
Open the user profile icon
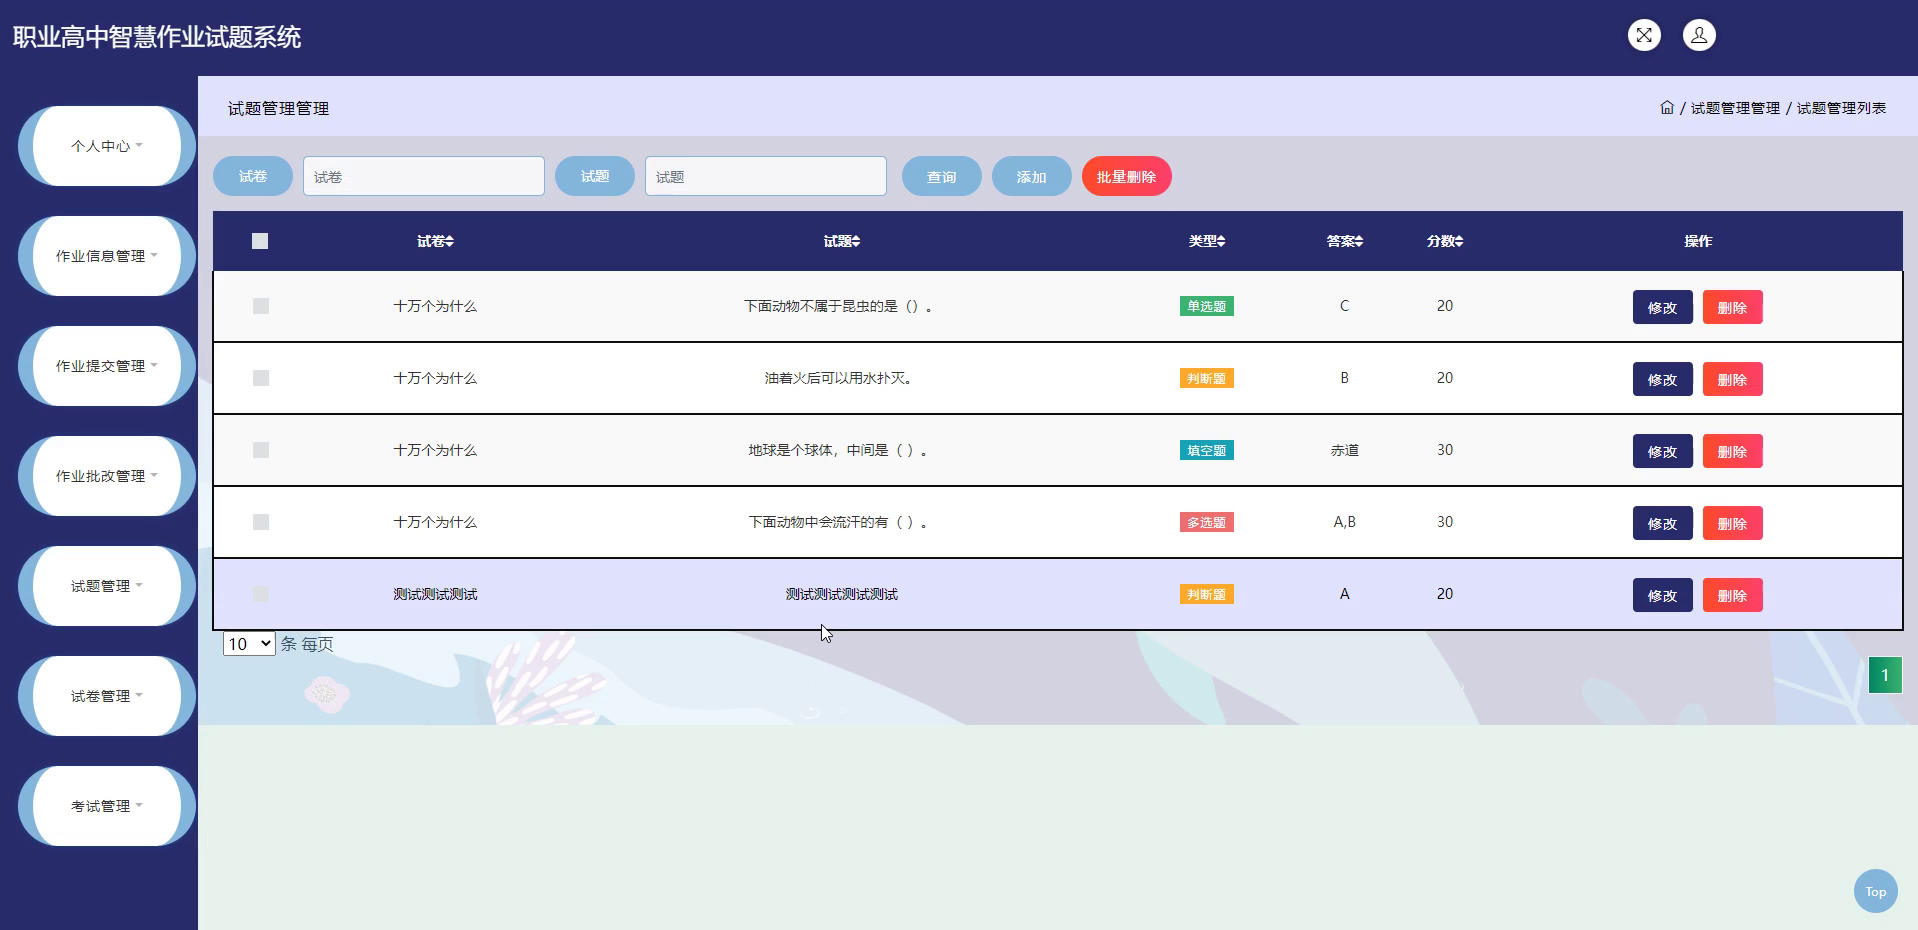coord(1699,35)
